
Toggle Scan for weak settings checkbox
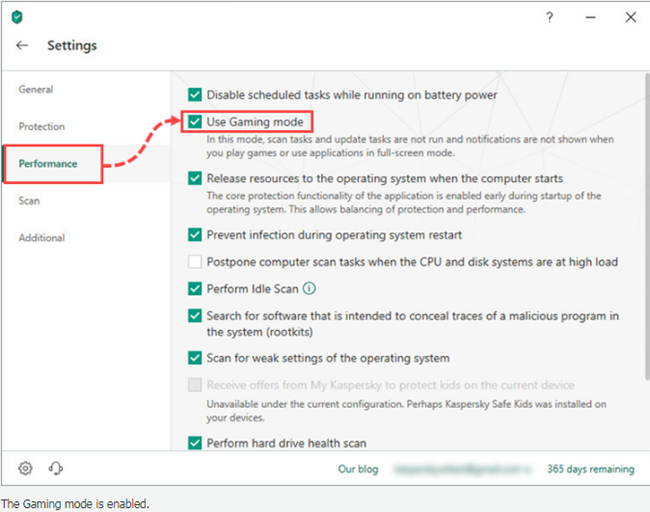195,358
